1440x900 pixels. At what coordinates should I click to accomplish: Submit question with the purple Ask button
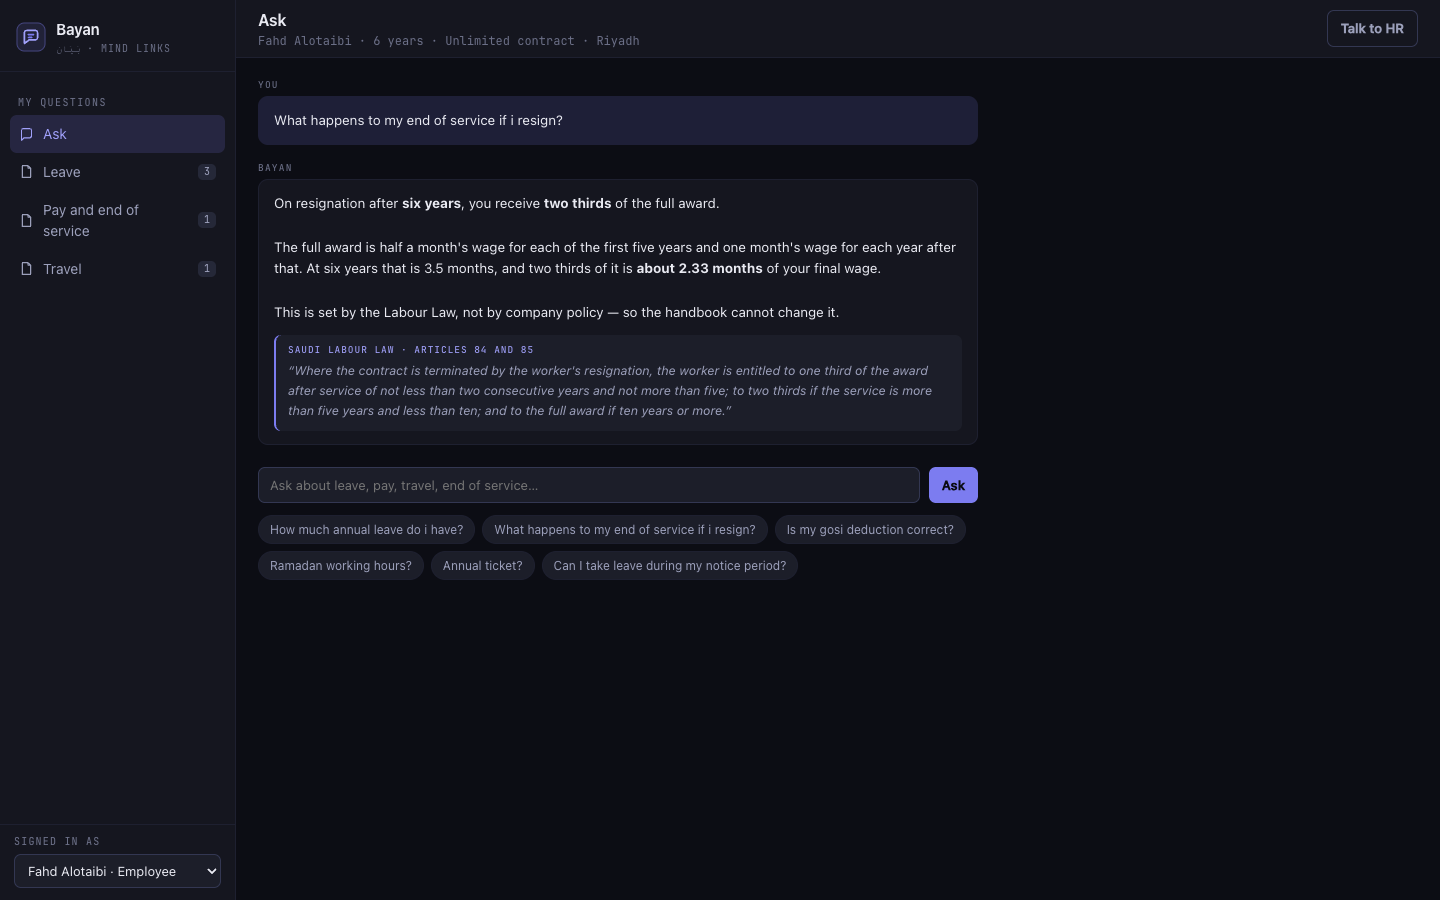pos(953,485)
